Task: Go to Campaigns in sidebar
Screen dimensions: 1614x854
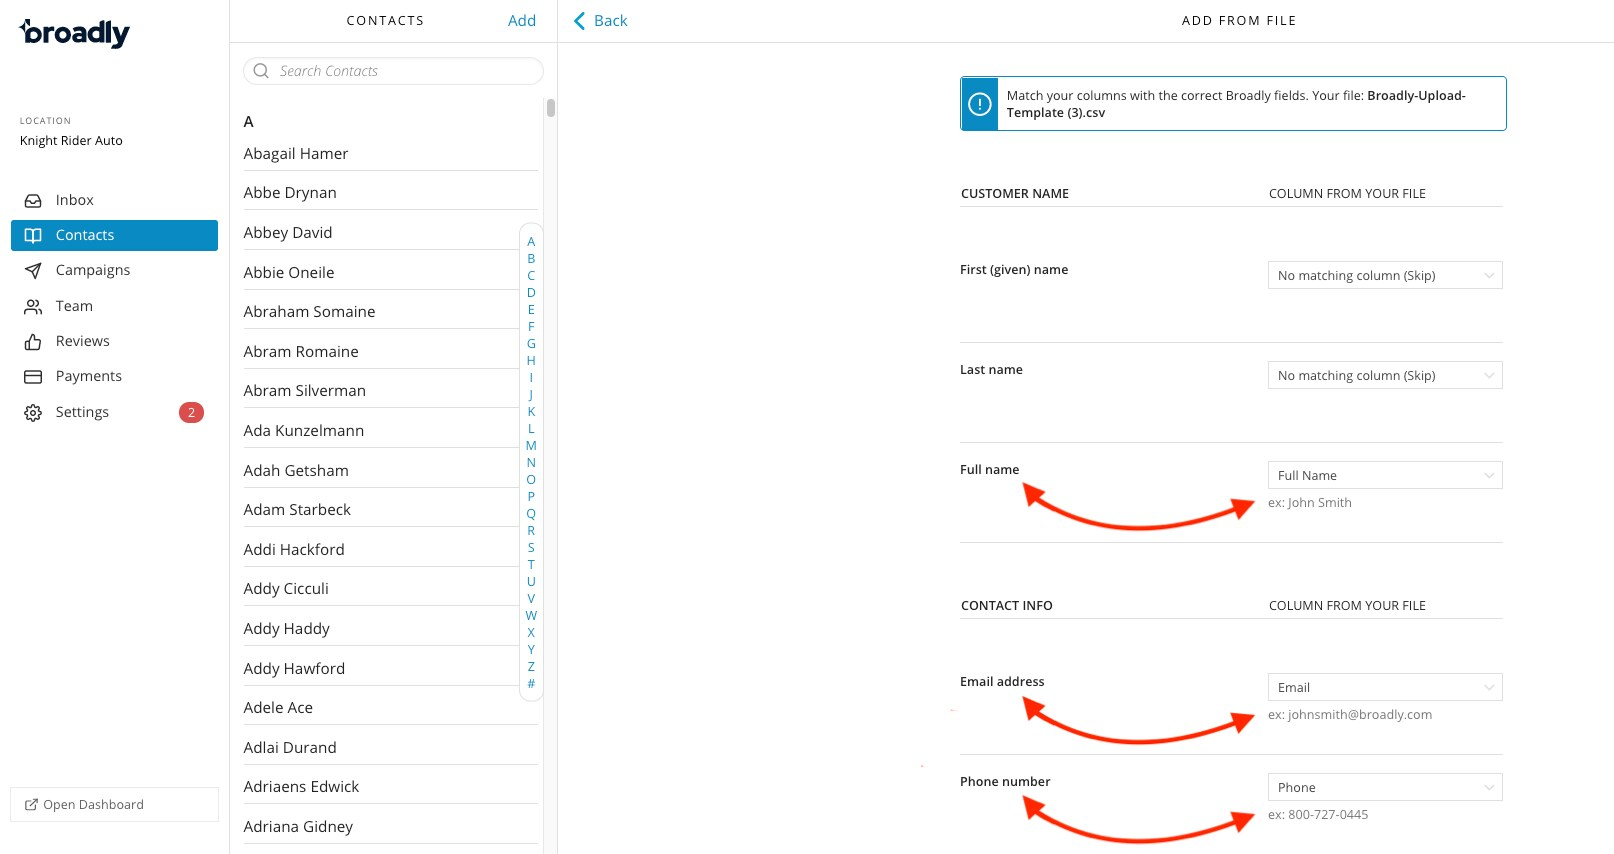Action: (x=114, y=270)
